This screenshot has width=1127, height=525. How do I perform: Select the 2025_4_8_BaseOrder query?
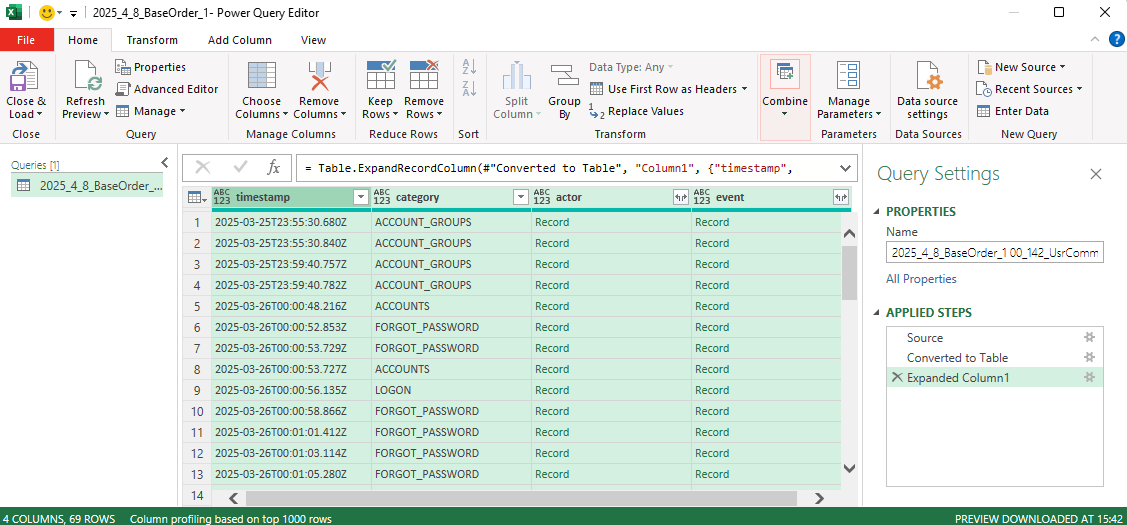click(88, 186)
